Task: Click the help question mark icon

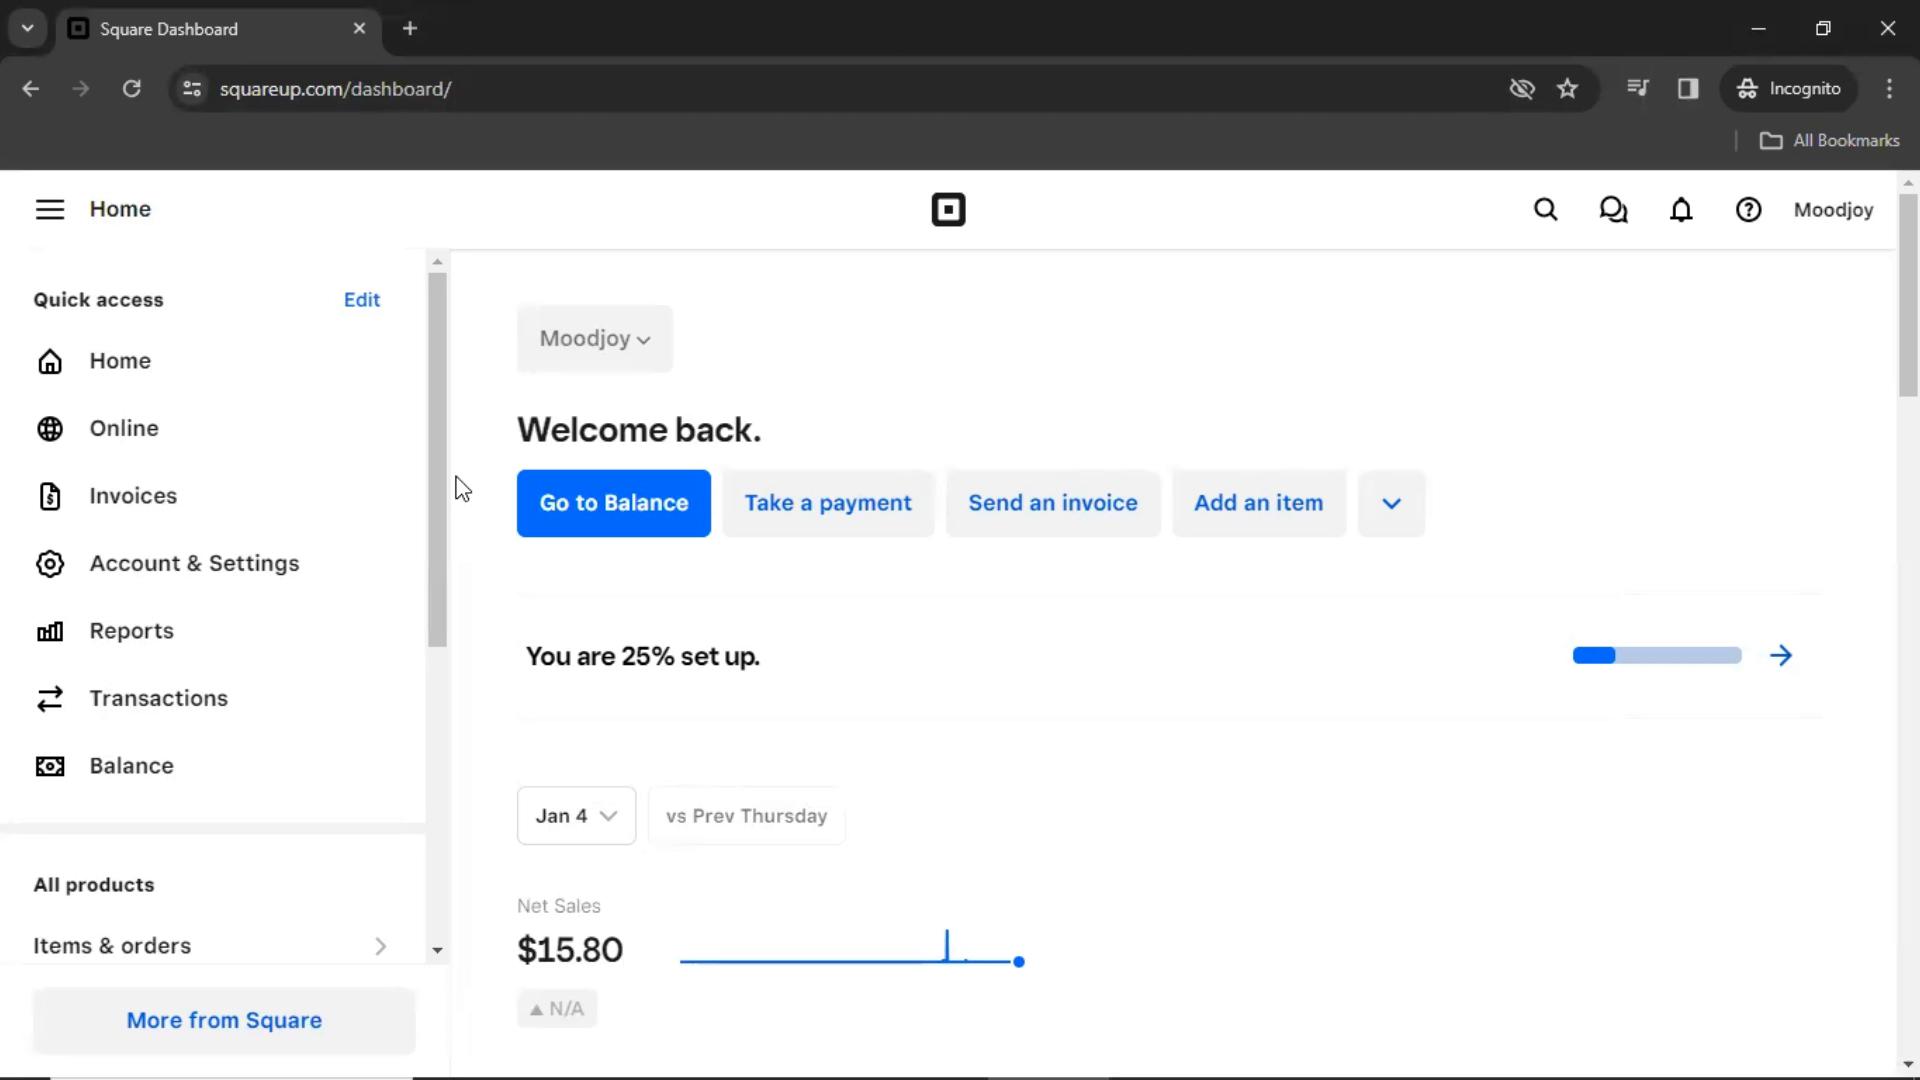Action: pos(1749,210)
